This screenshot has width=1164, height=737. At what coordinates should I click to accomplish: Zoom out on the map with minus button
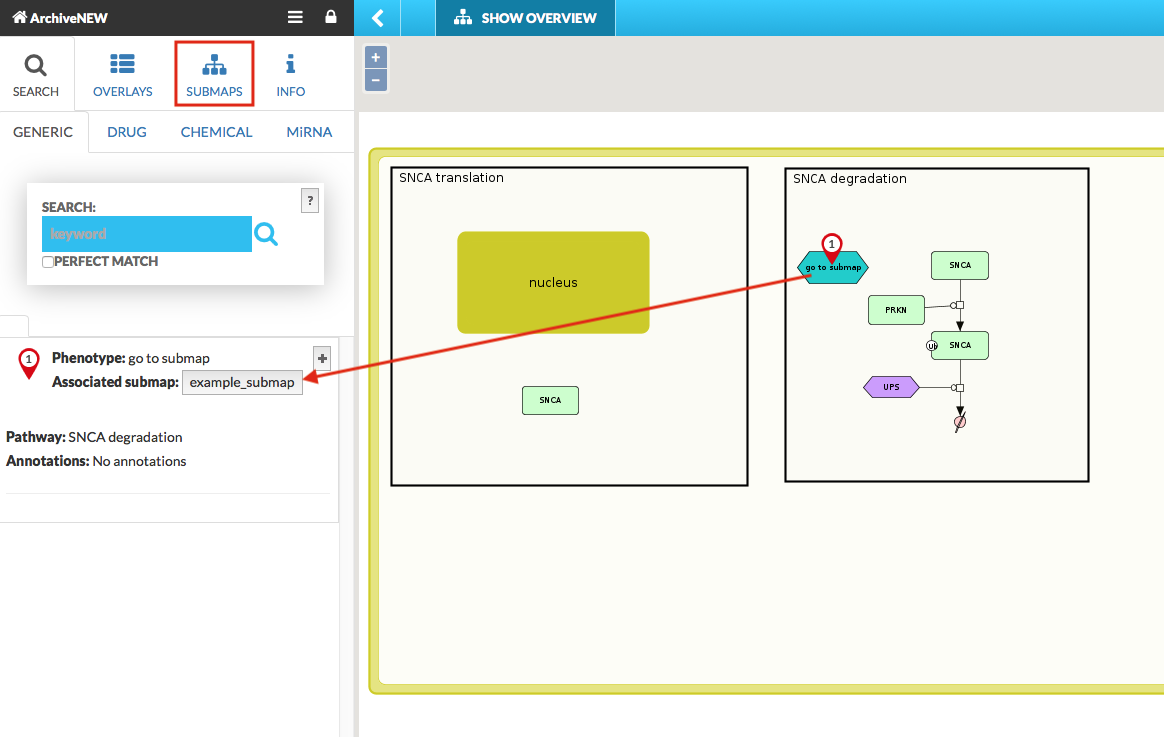click(376, 80)
